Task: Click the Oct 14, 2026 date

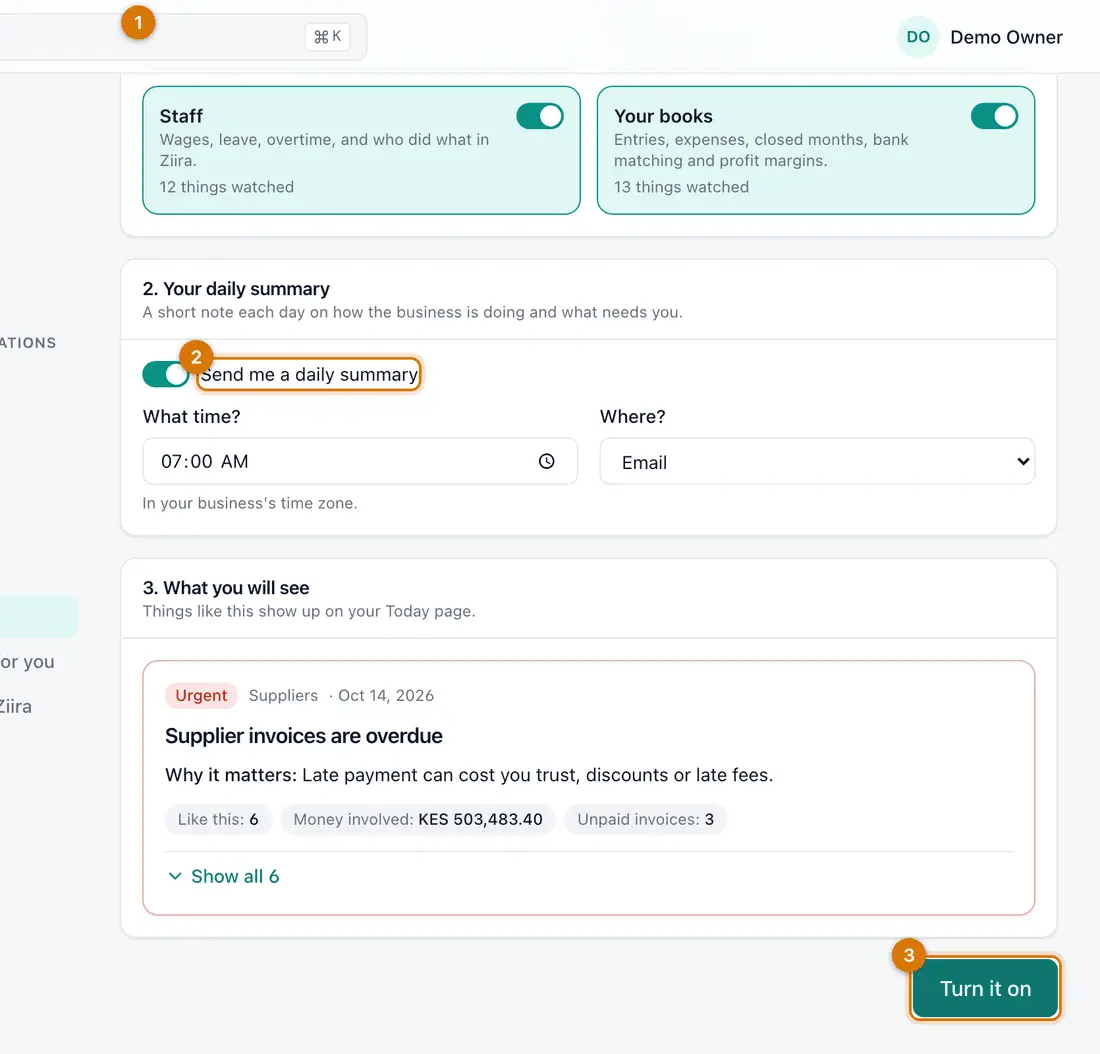Action: pos(386,695)
